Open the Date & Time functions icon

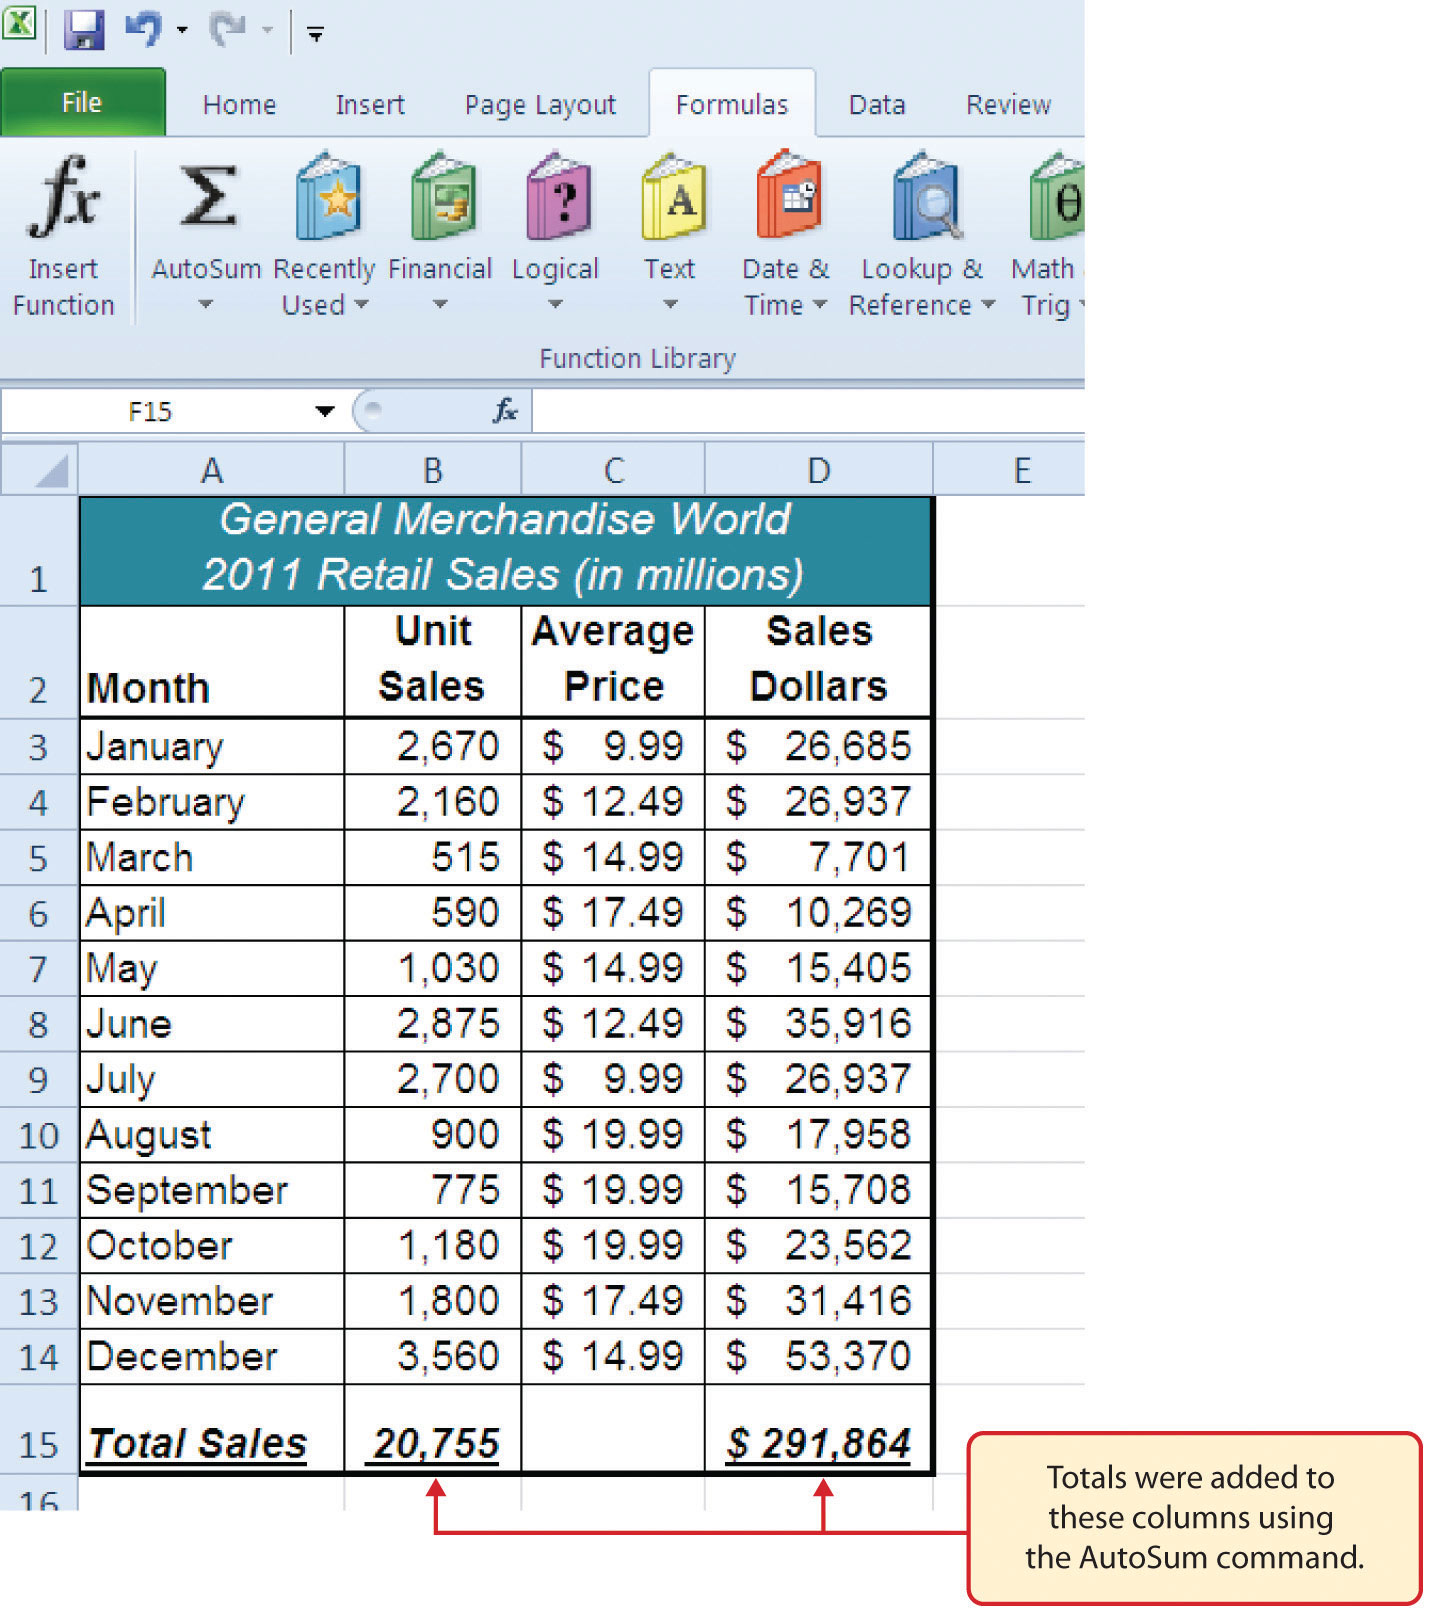[787, 198]
